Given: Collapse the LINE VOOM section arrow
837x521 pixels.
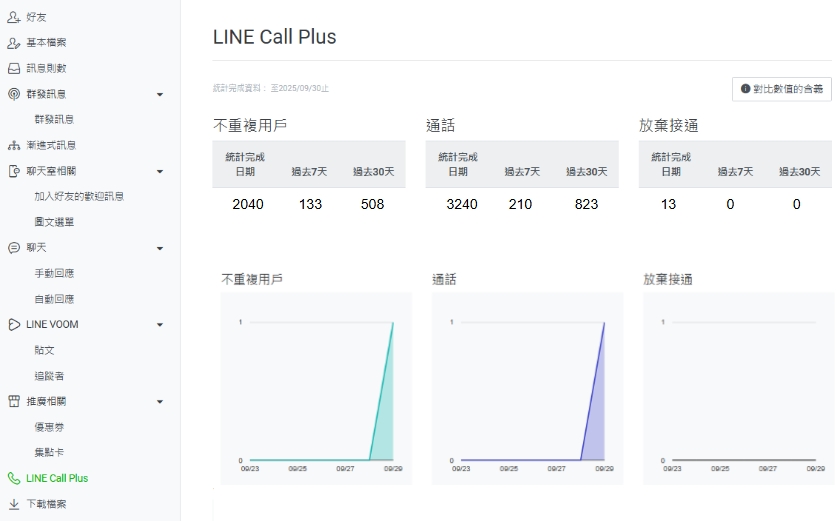Looking at the screenshot, I should 160,325.
